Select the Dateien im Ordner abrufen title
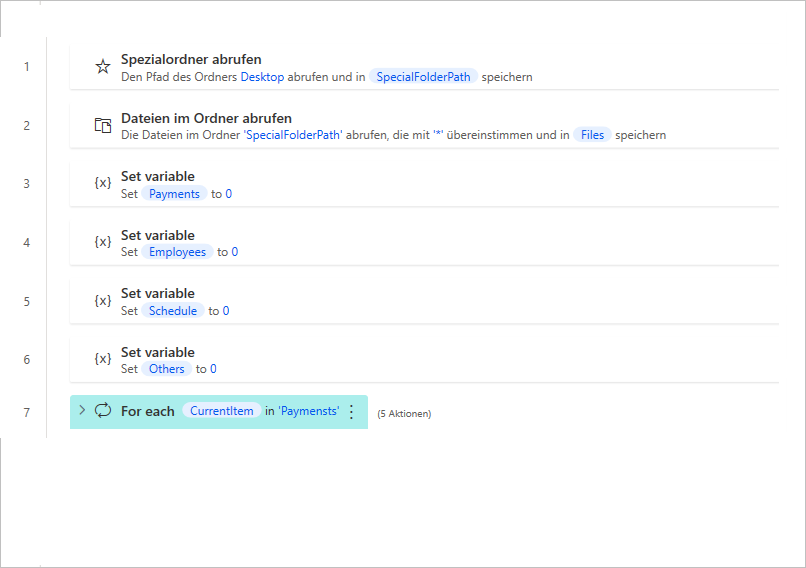This screenshot has width=806, height=568. tap(207, 118)
